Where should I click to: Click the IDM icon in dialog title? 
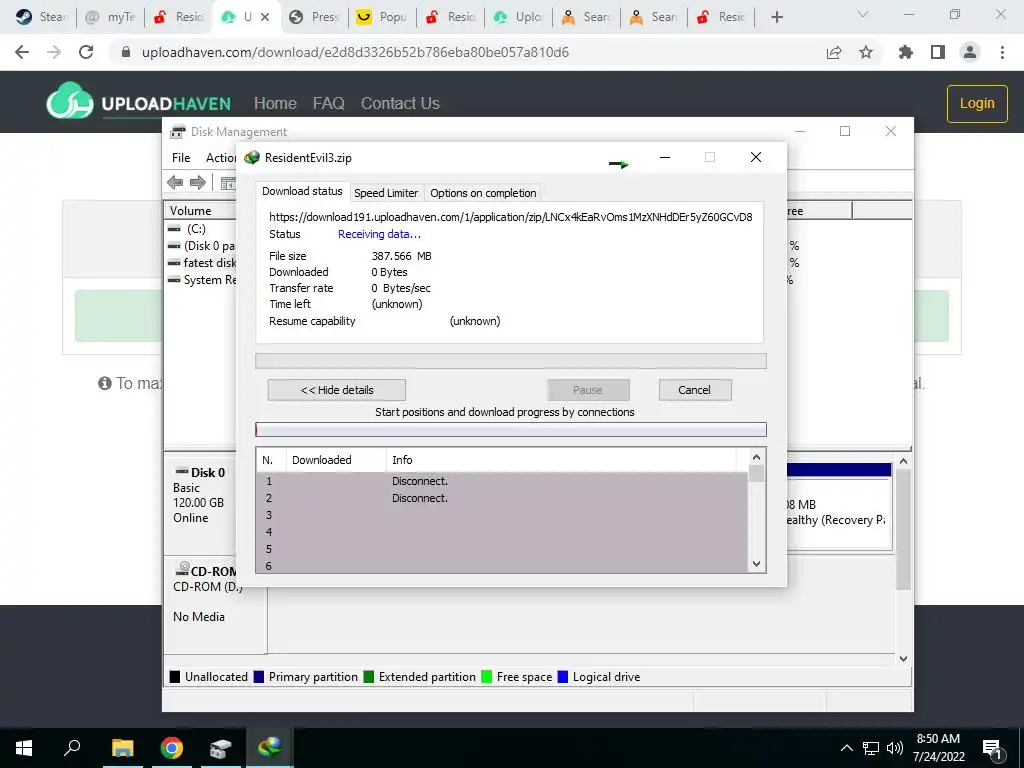(251, 157)
